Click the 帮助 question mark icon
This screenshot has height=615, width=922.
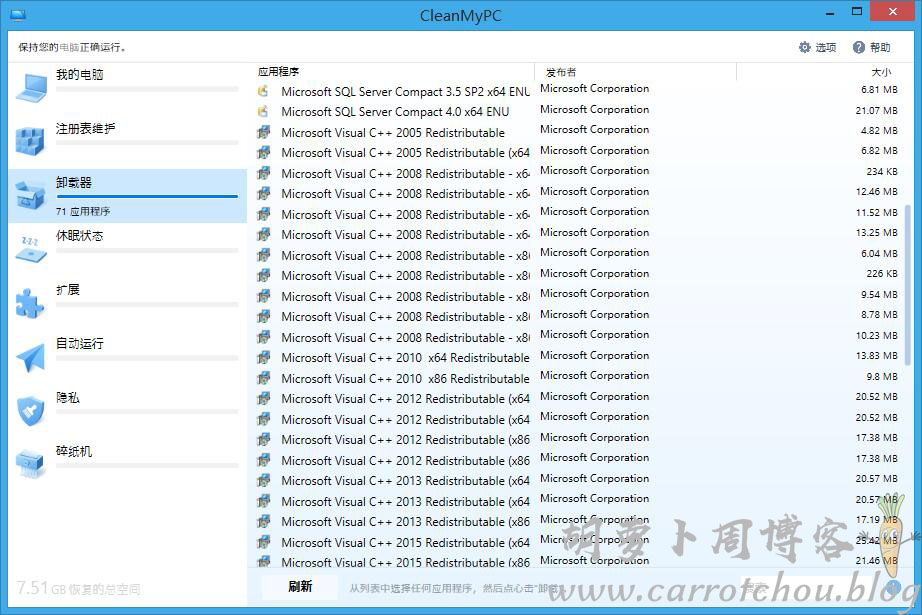click(858, 47)
